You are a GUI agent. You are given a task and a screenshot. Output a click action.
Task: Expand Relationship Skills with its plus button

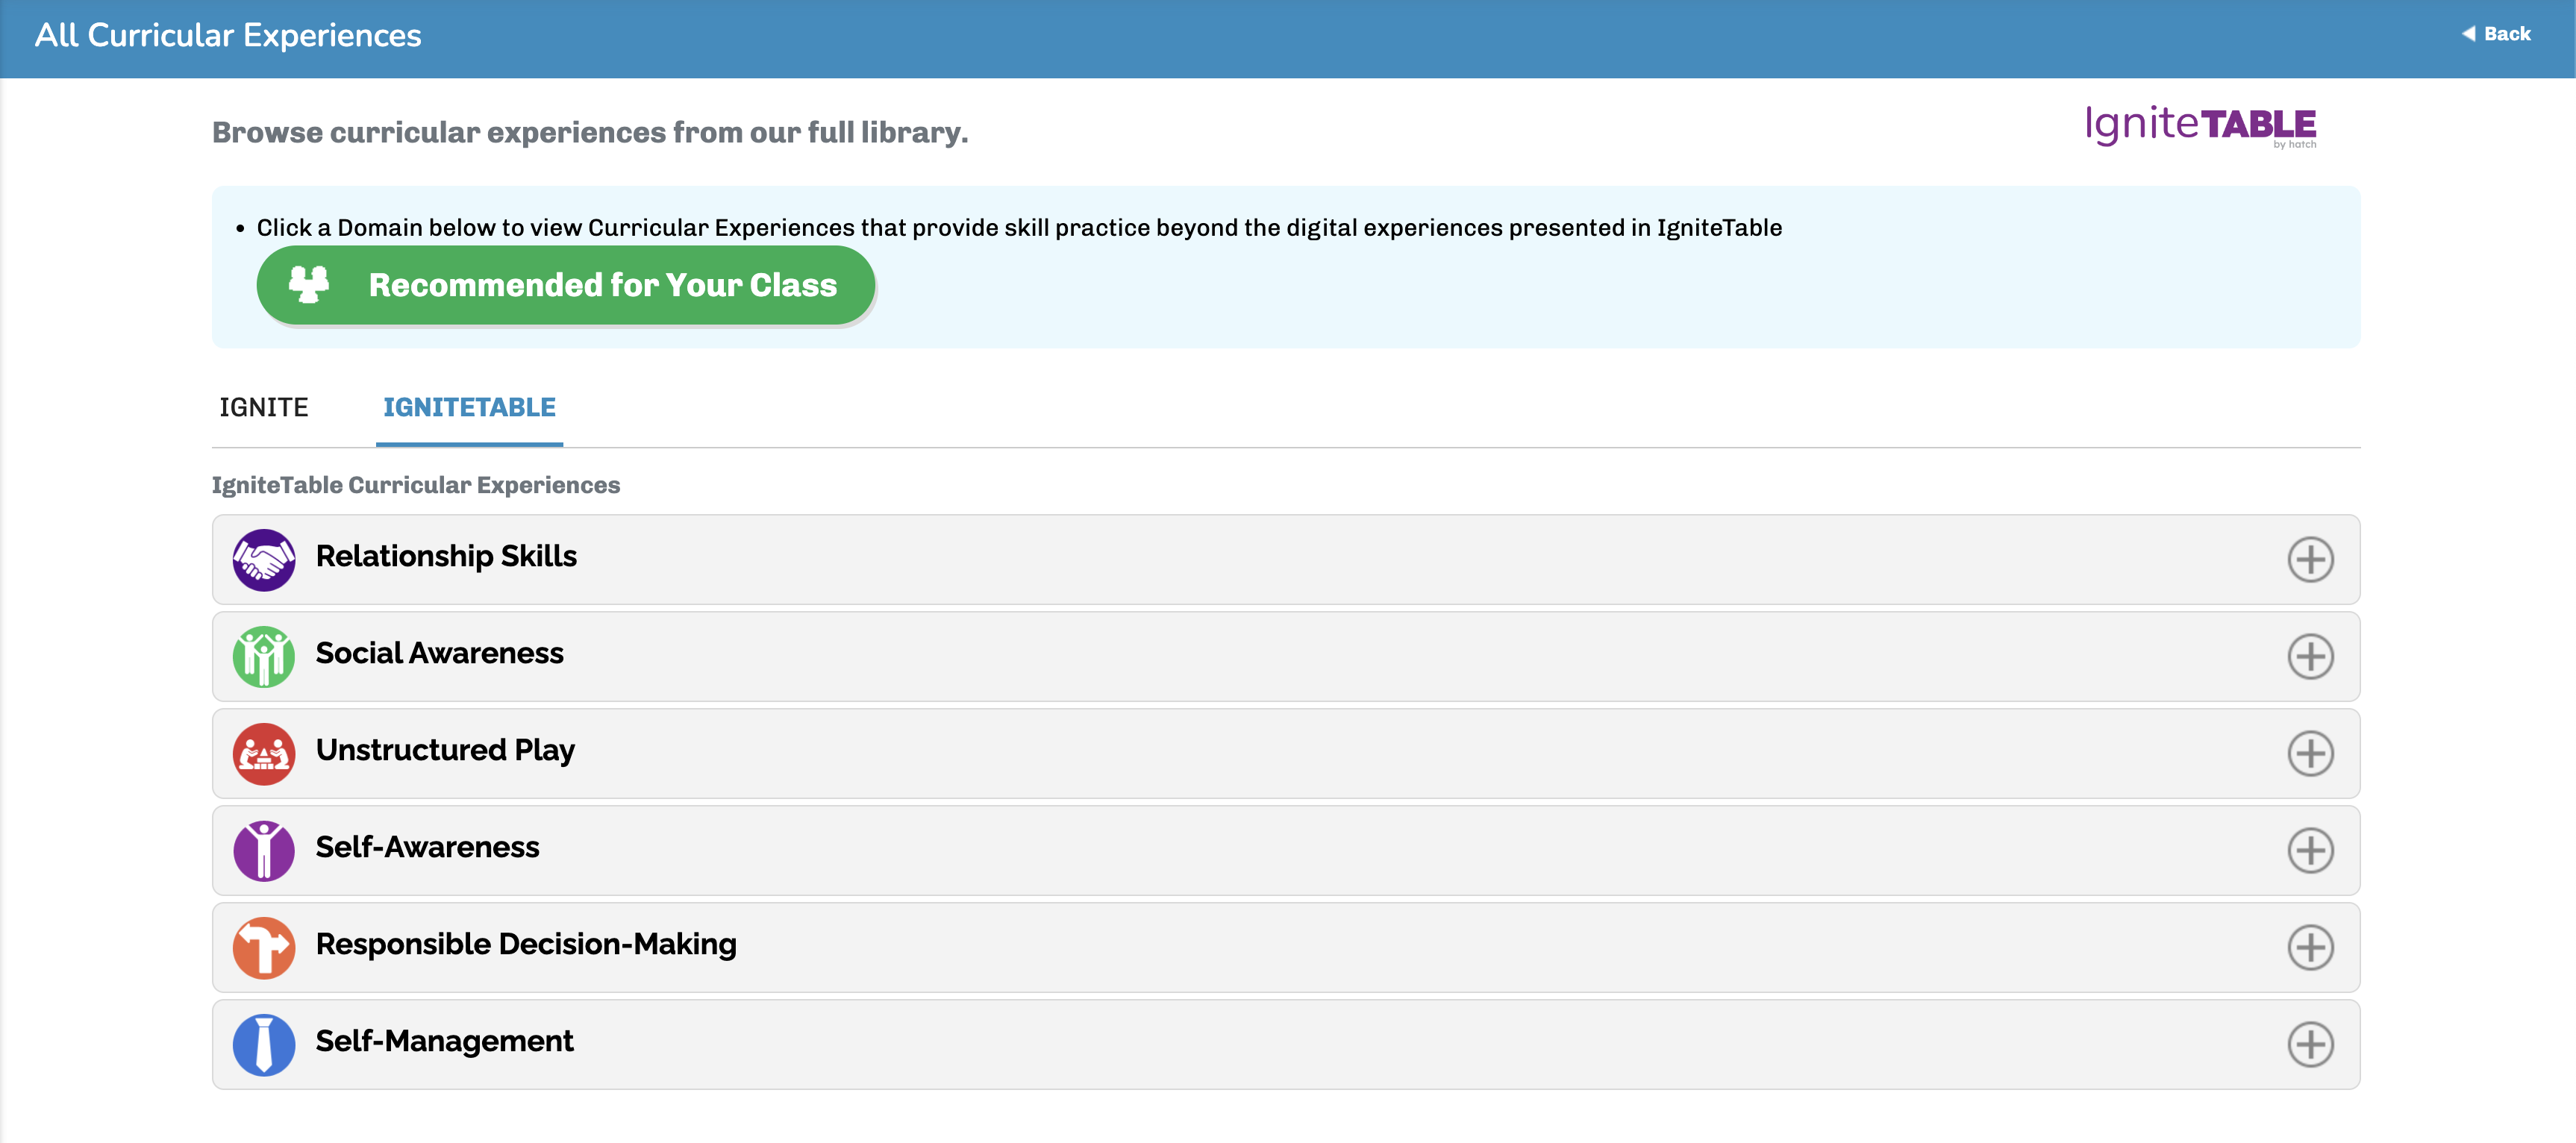(x=2310, y=559)
